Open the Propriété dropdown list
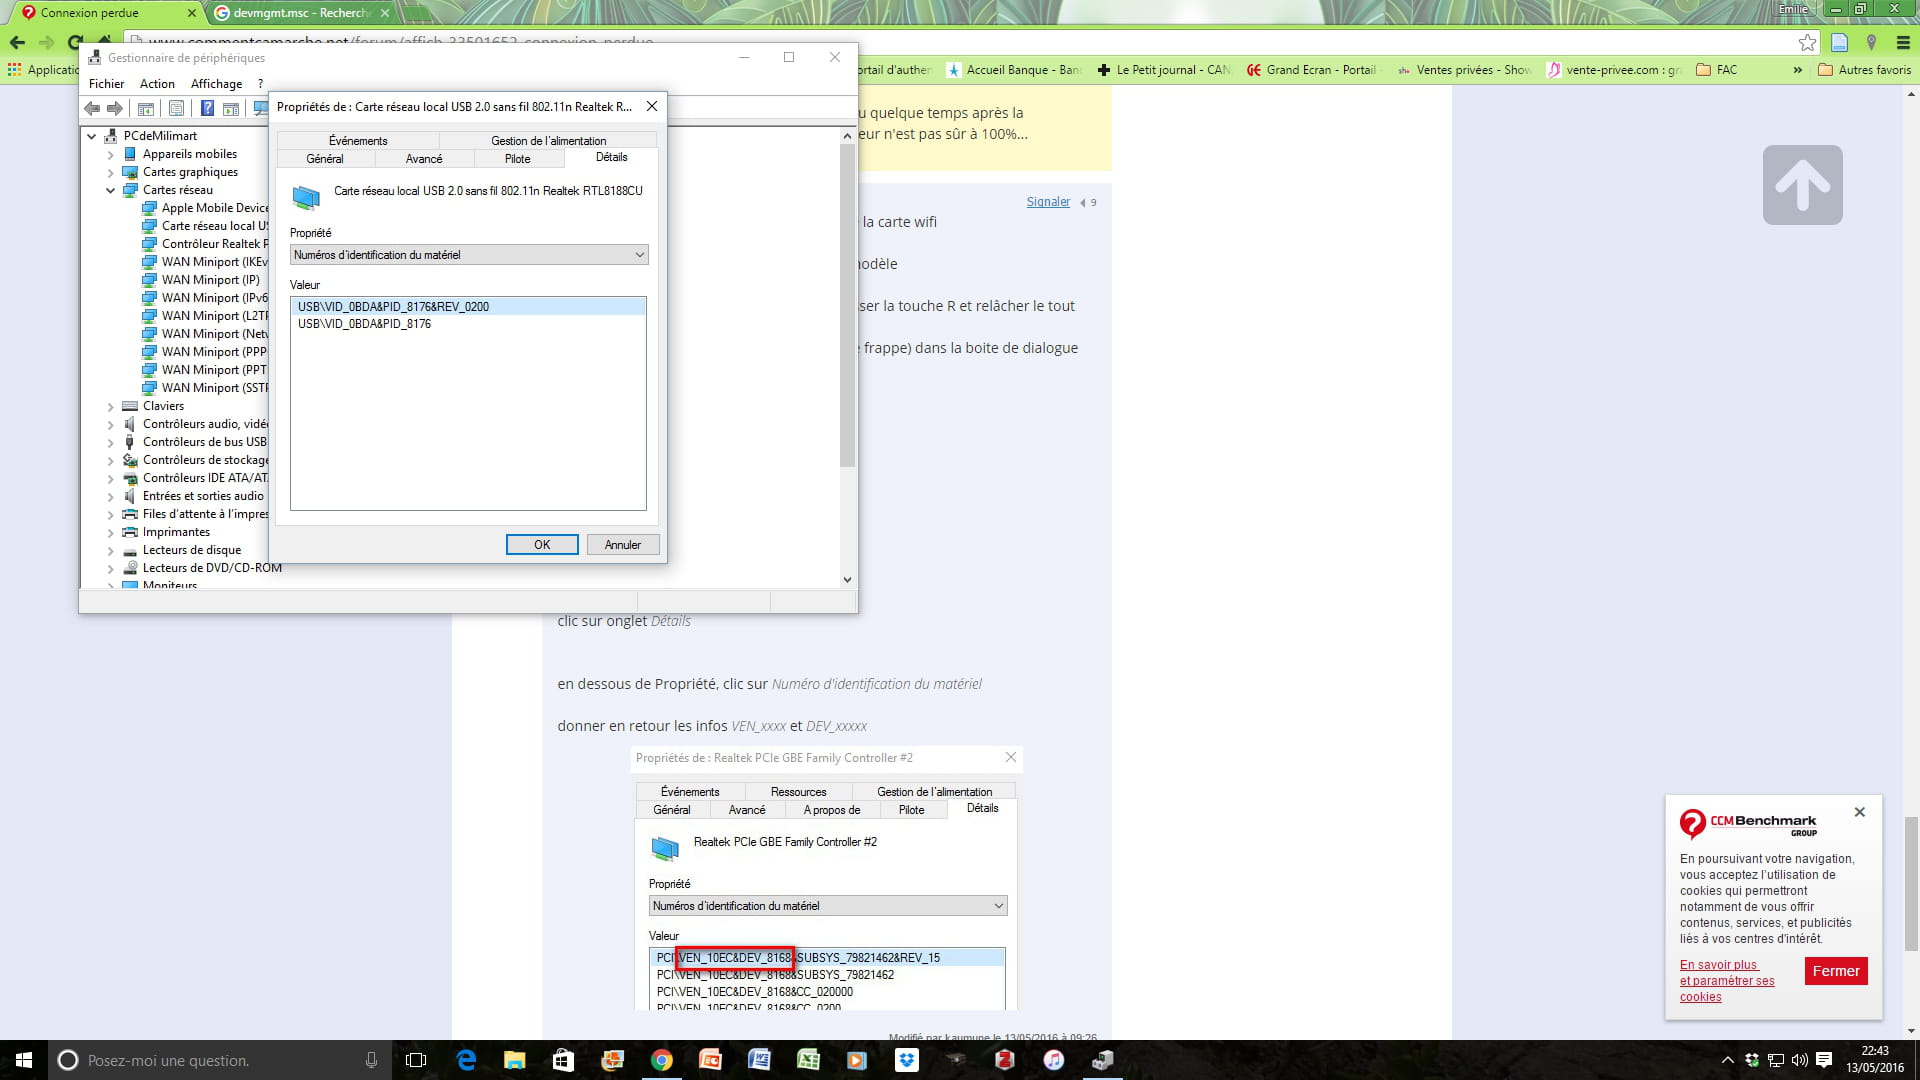Image resolution: width=1920 pixels, height=1080 pixels. [469, 255]
